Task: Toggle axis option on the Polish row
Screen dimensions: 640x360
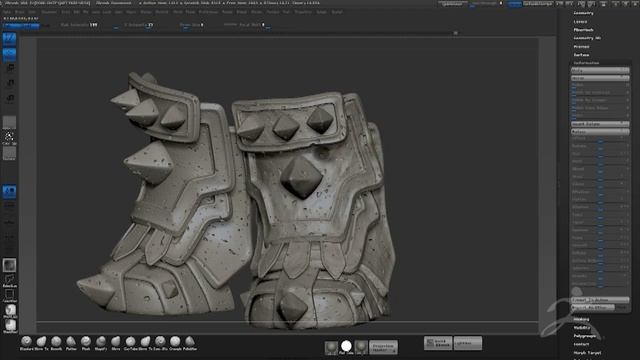Action: 627,85
